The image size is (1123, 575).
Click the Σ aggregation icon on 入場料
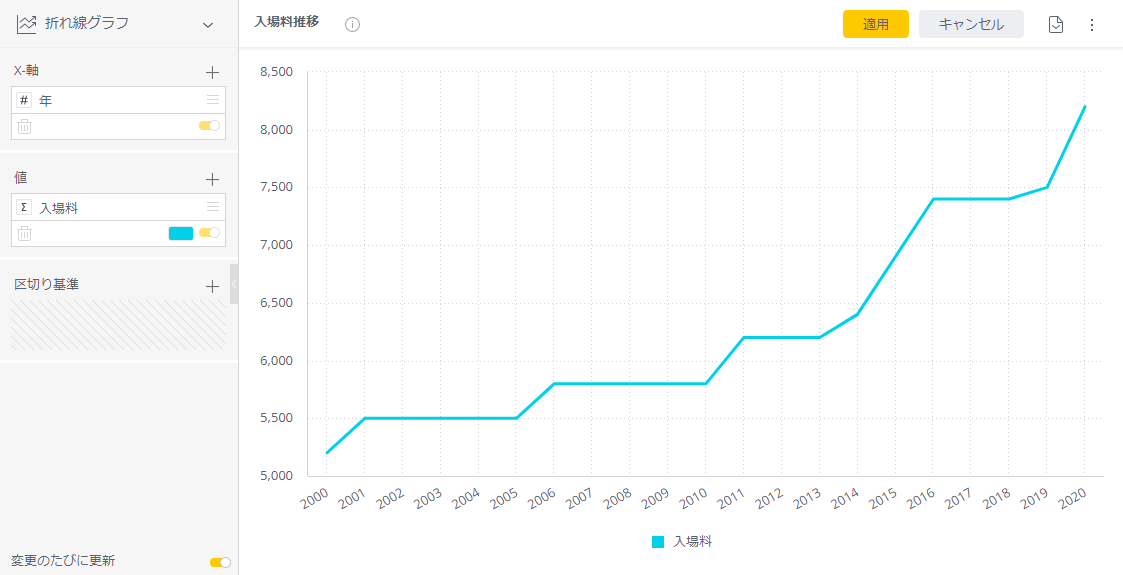pyautogui.click(x=25, y=207)
